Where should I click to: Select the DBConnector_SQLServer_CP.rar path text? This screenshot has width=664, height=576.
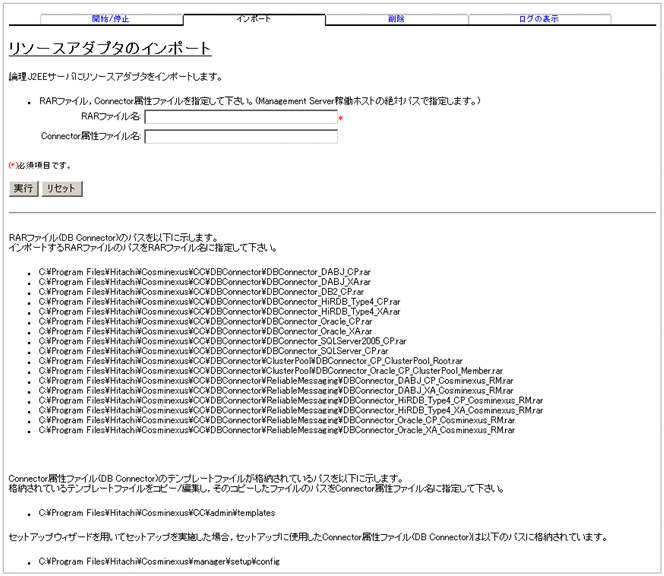pyautogui.click(x=213, y=351)
